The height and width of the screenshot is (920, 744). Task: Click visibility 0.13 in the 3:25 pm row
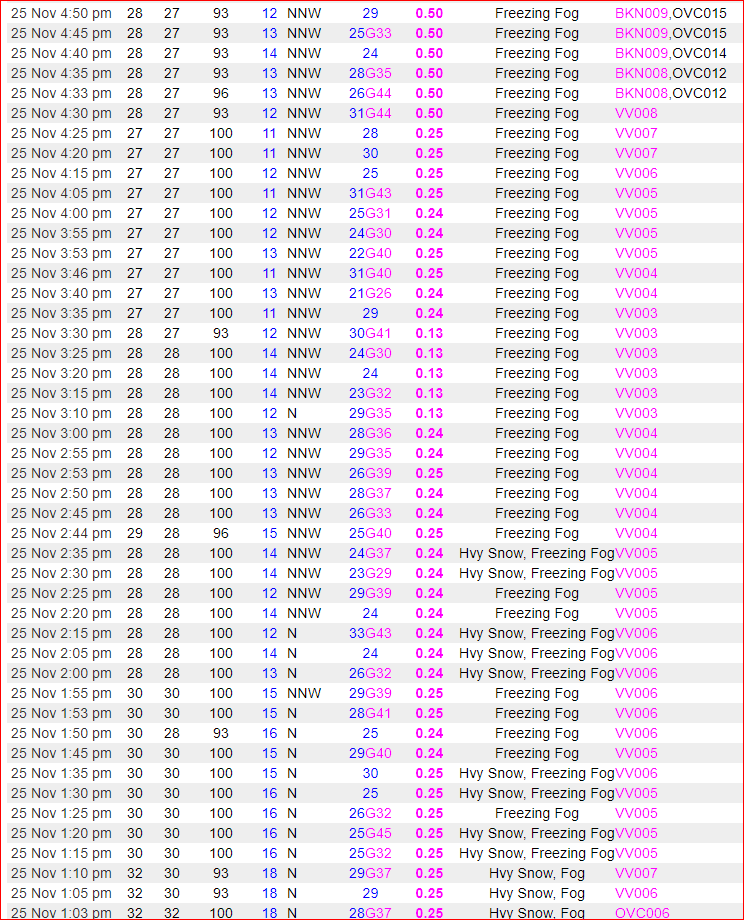[430, 353]
